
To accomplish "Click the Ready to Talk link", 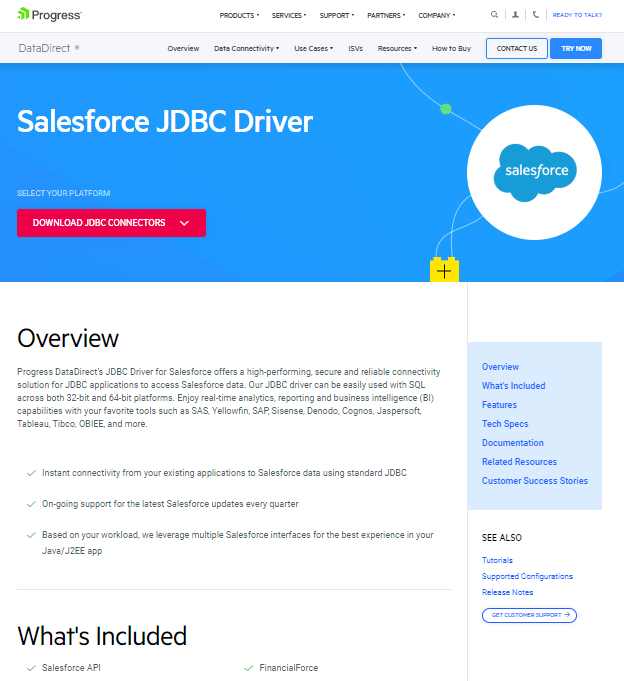I will 577,15.
